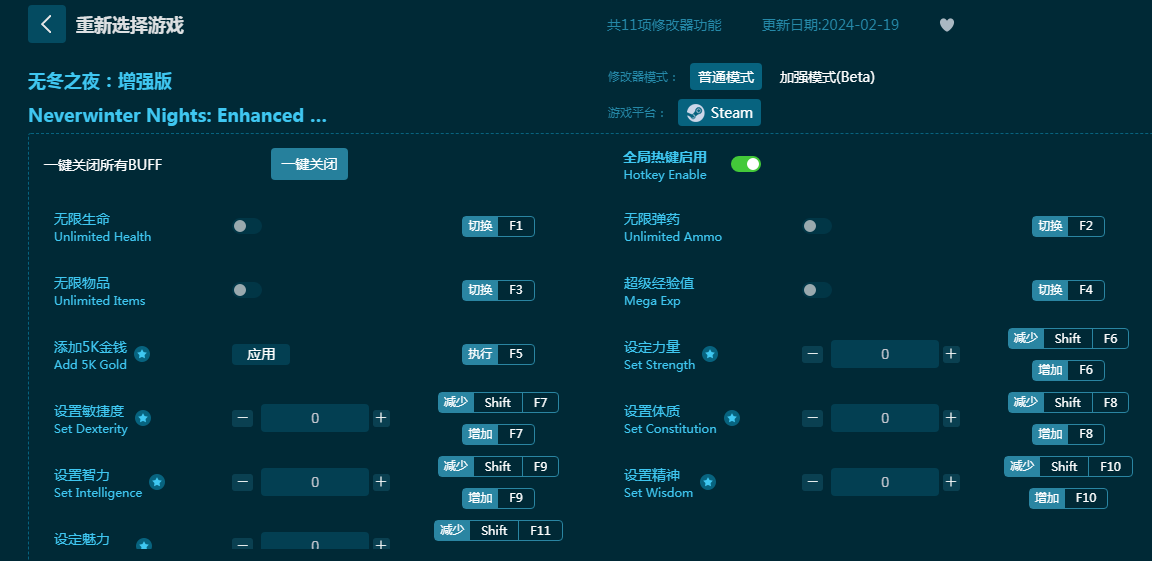Click the F5 执行 hotkey for Add Gold

point(498,354)
